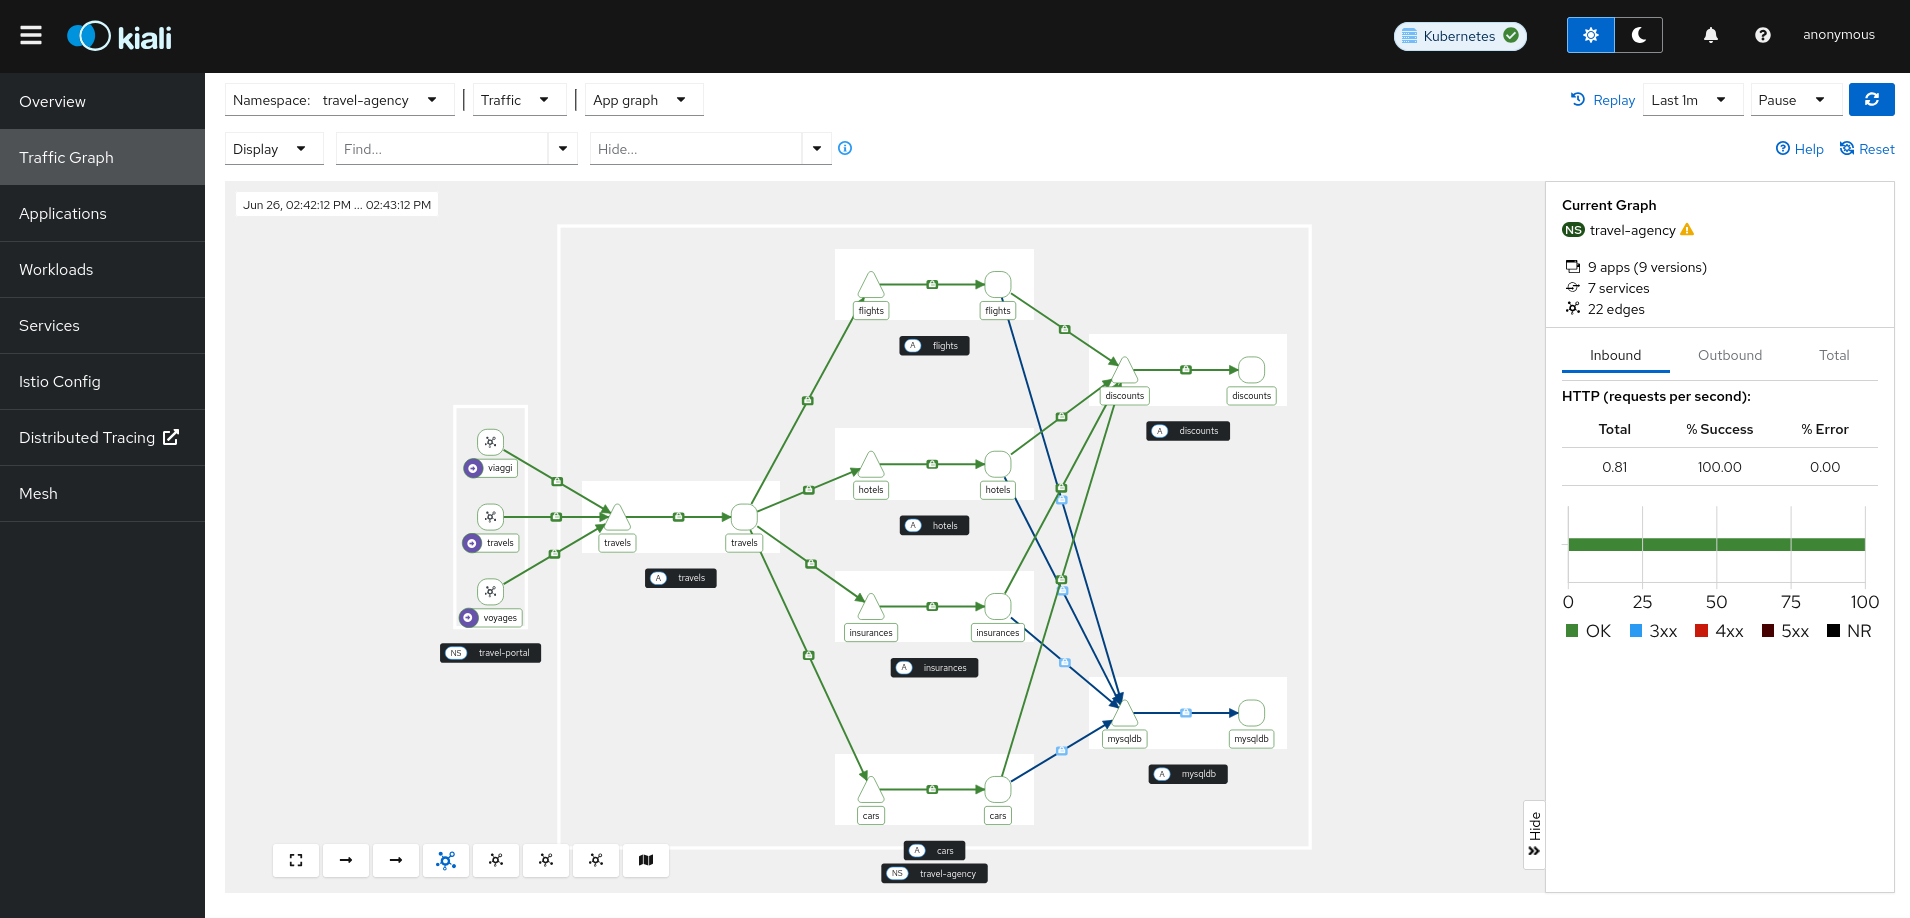Open the graph Legend map icon

[x=646, y=860]
